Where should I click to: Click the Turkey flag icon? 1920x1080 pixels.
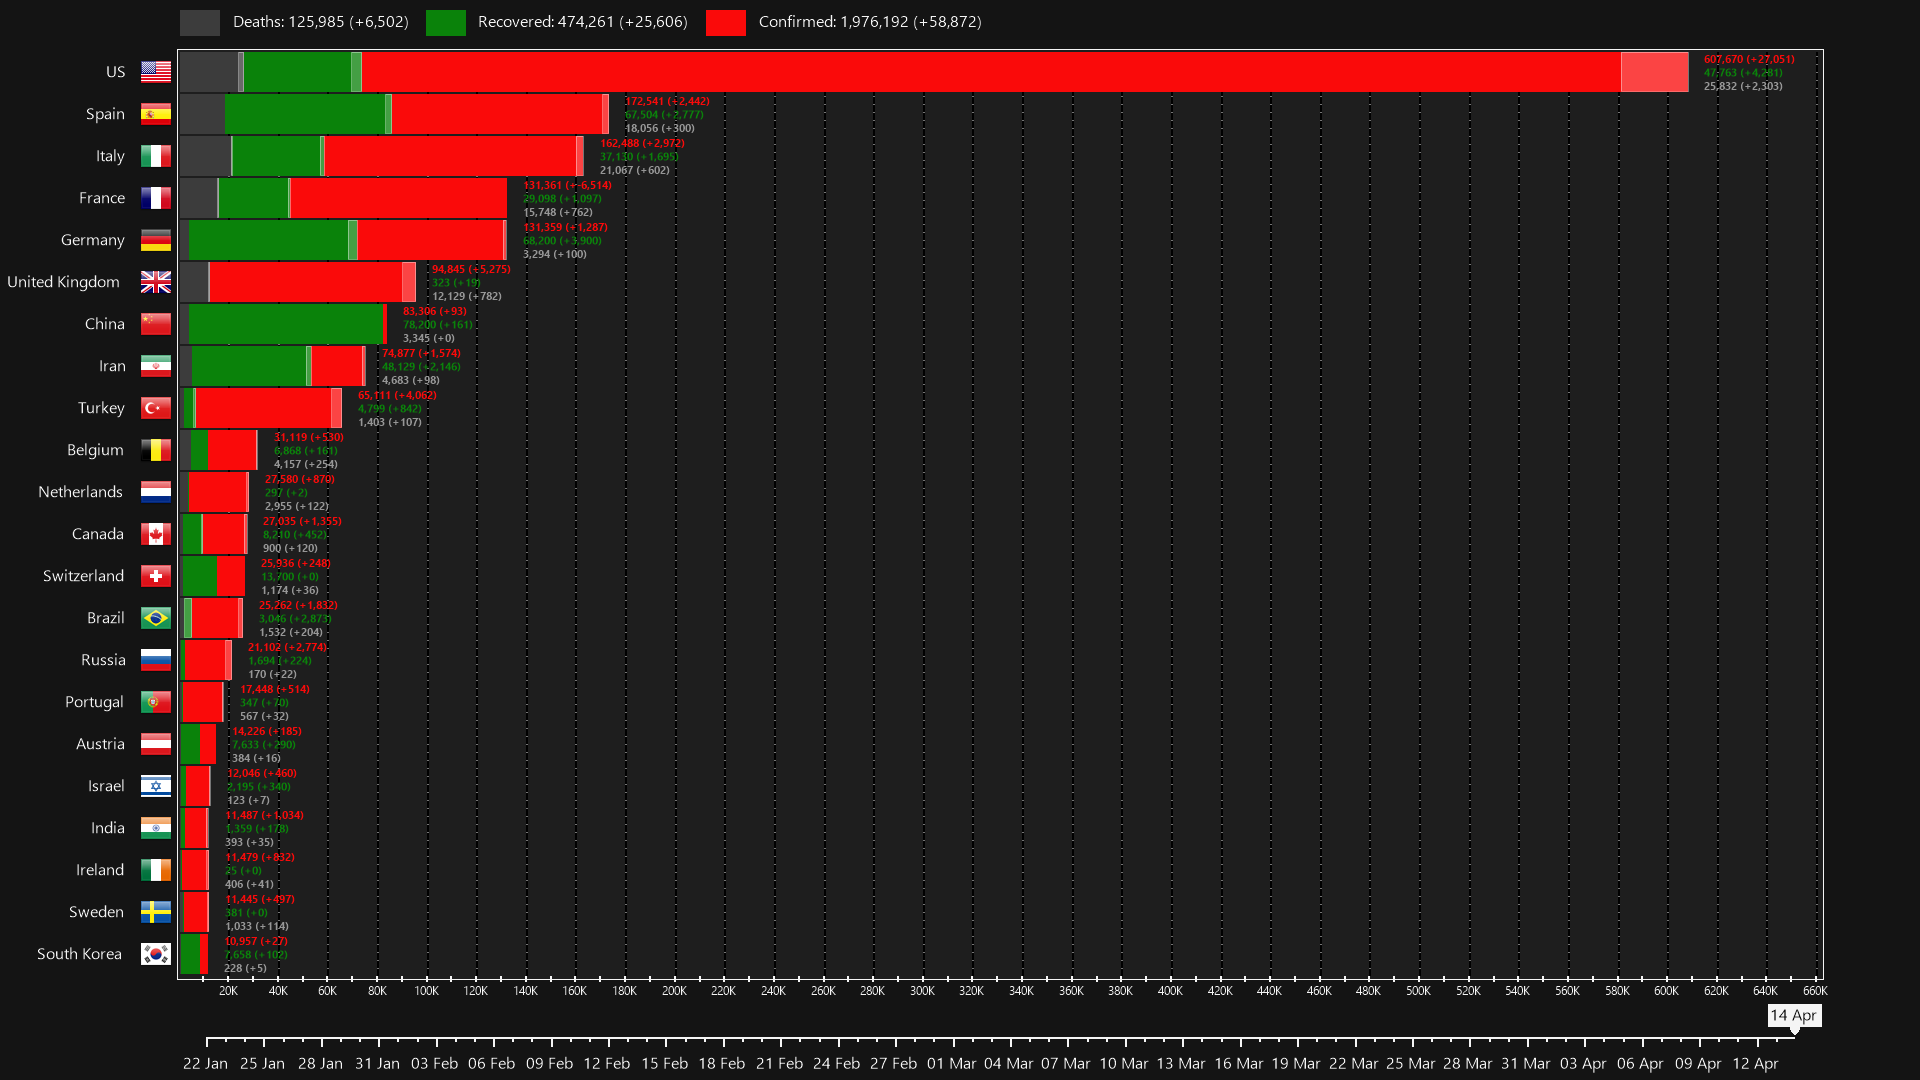tap(156, 408)
